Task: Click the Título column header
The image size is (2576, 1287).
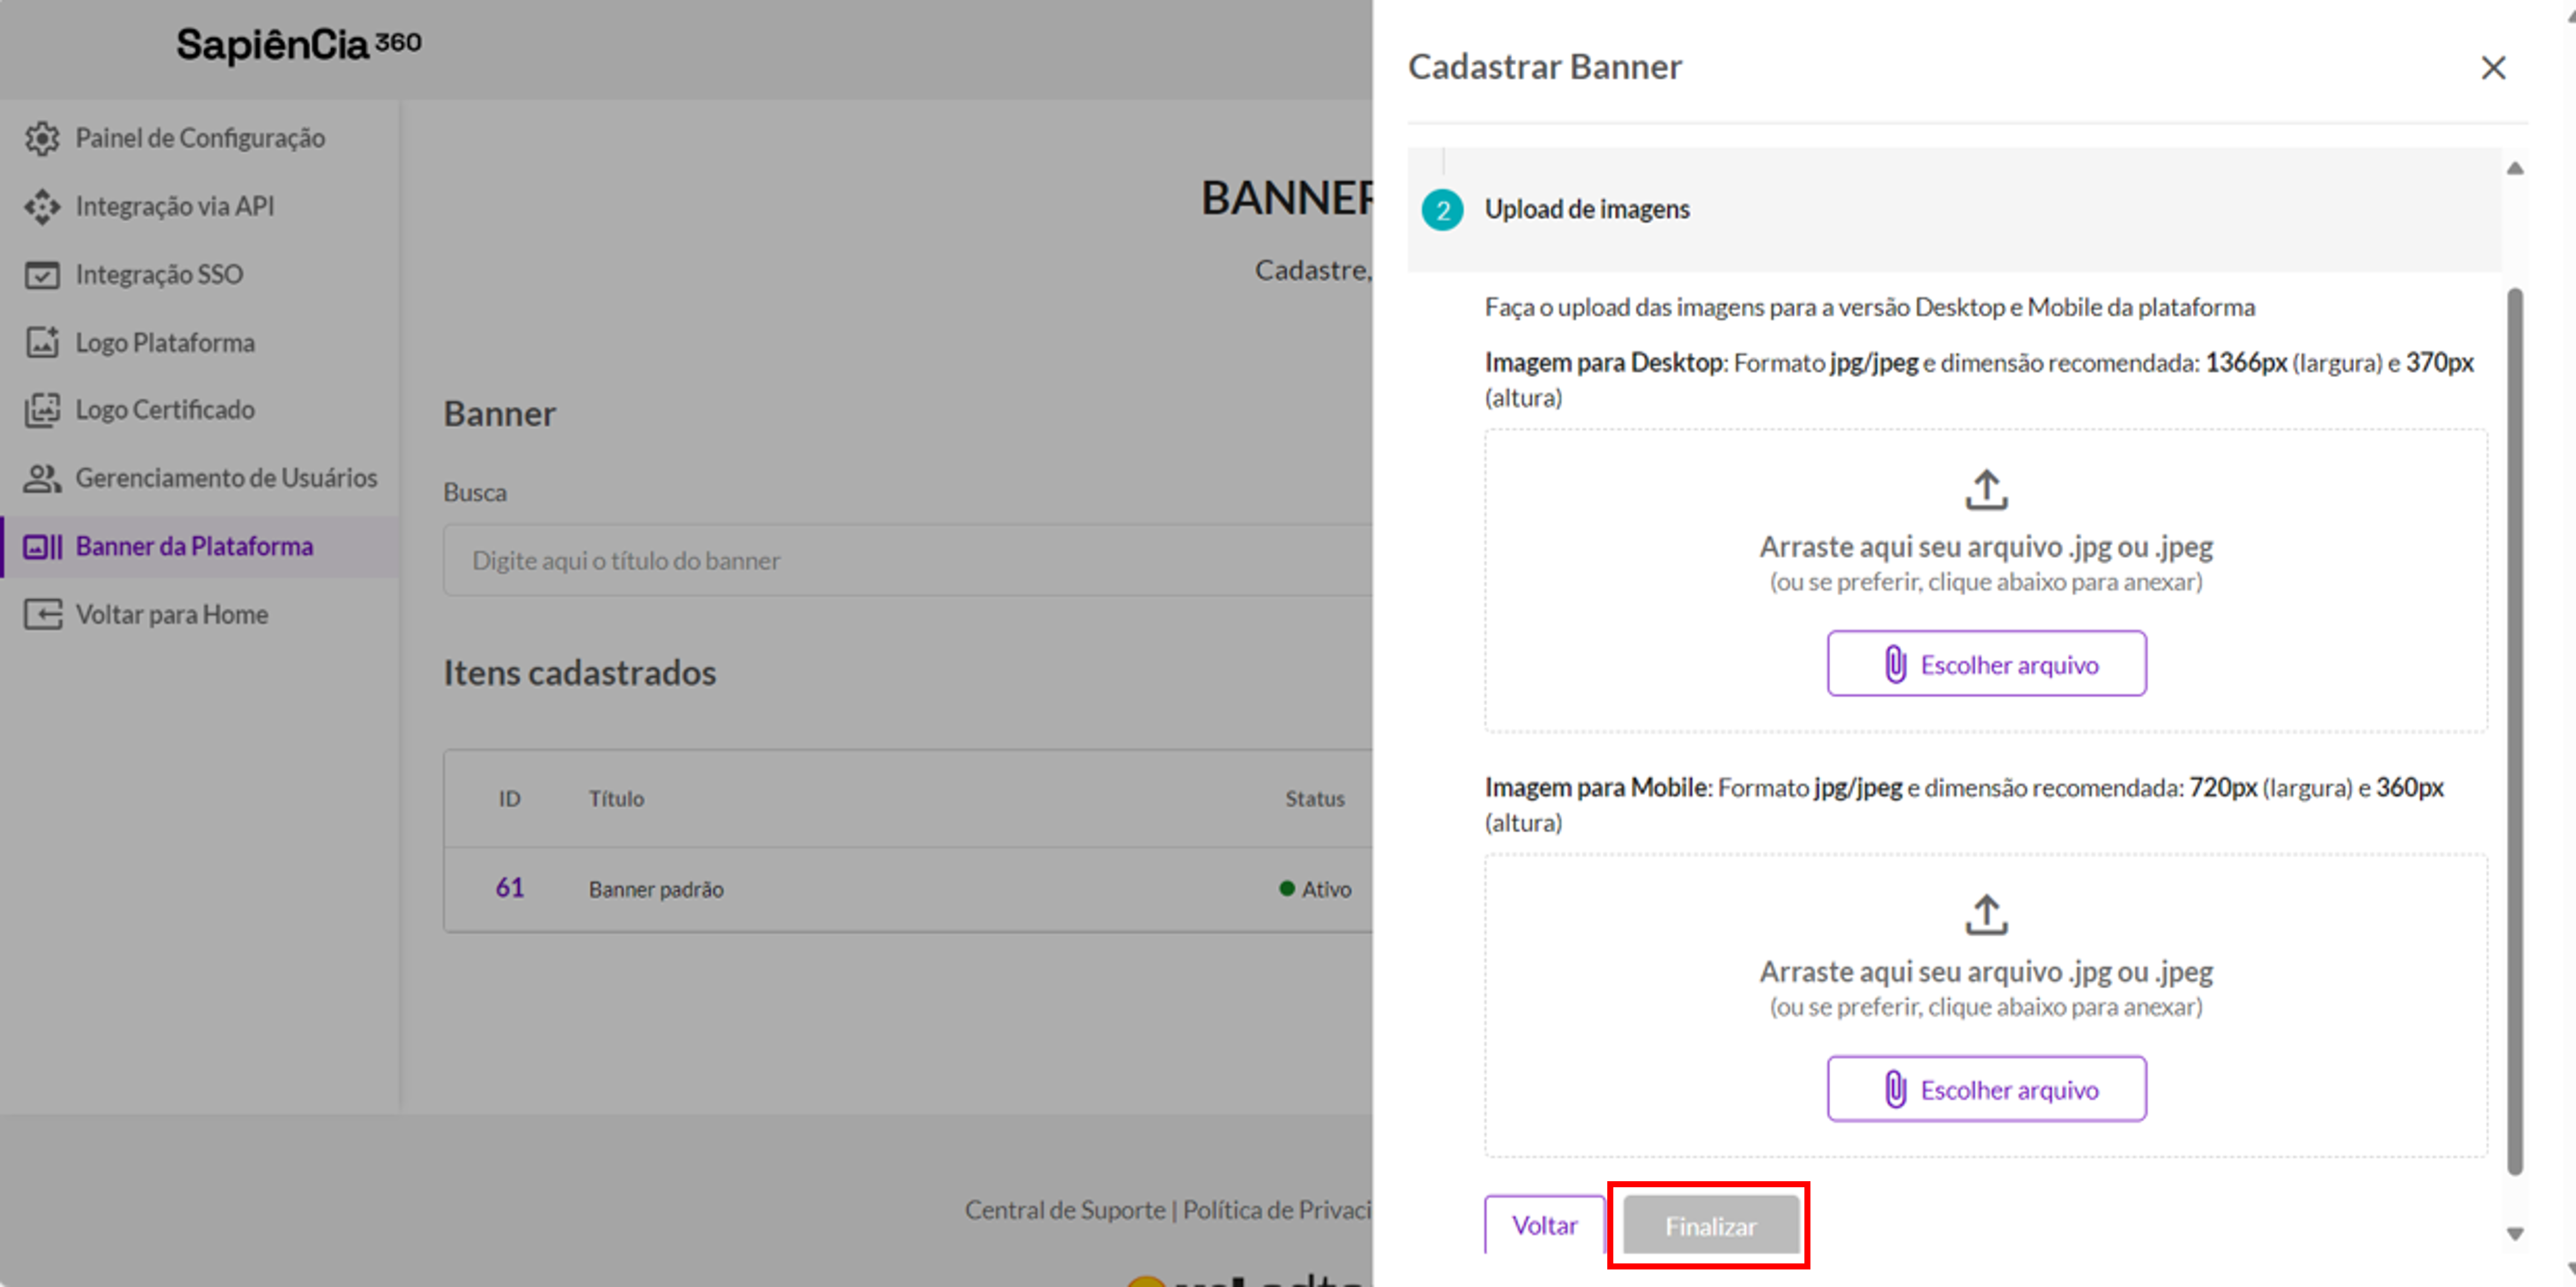Action: point(616,799)
